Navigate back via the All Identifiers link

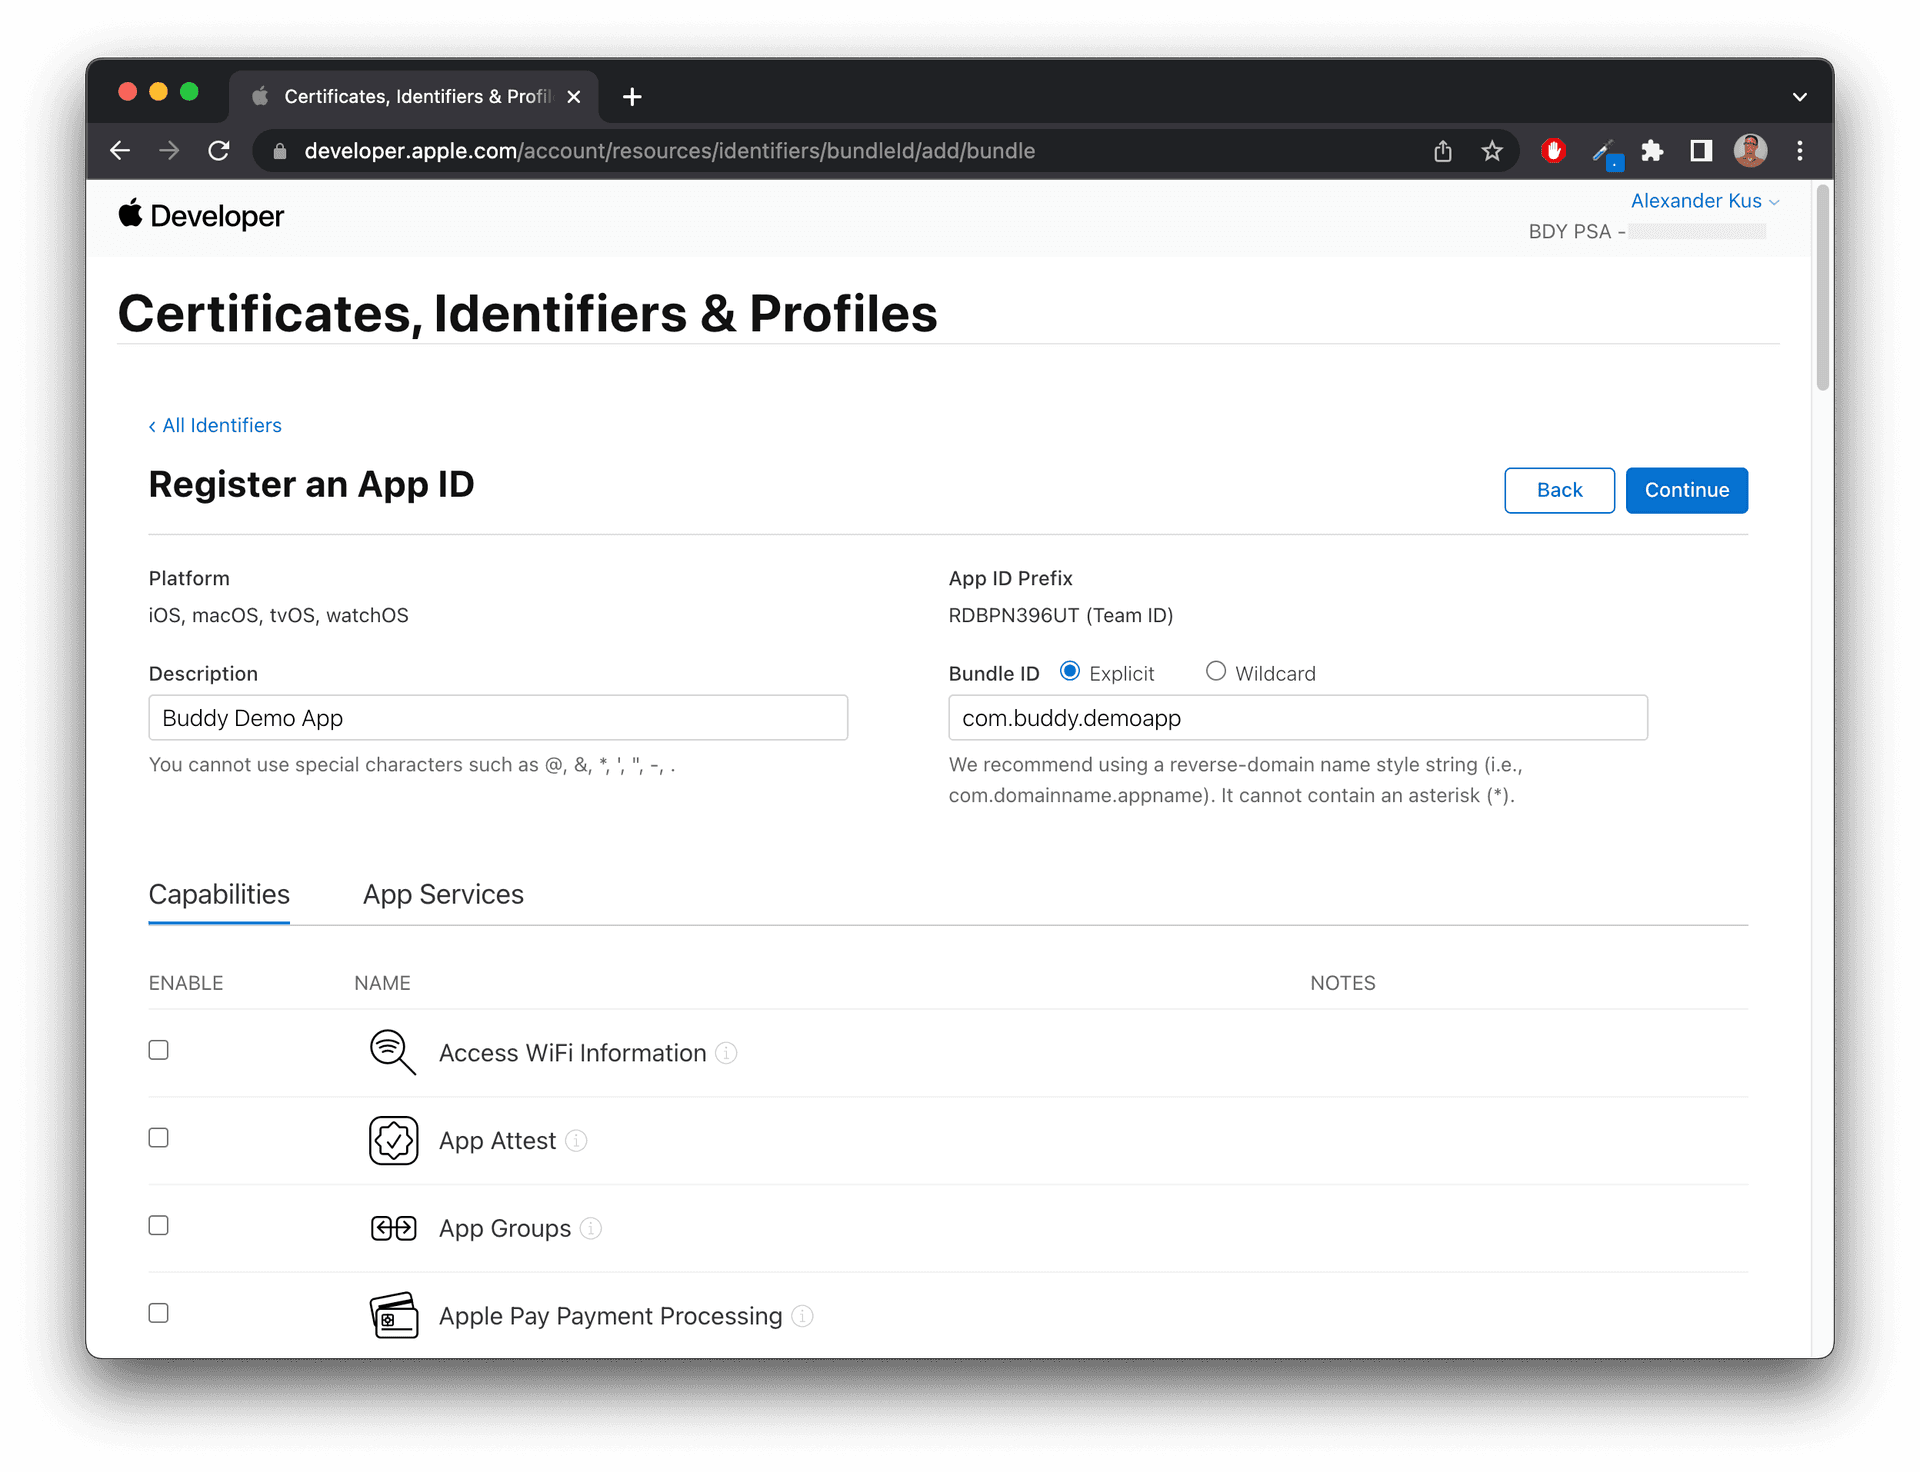pos(215,425)
